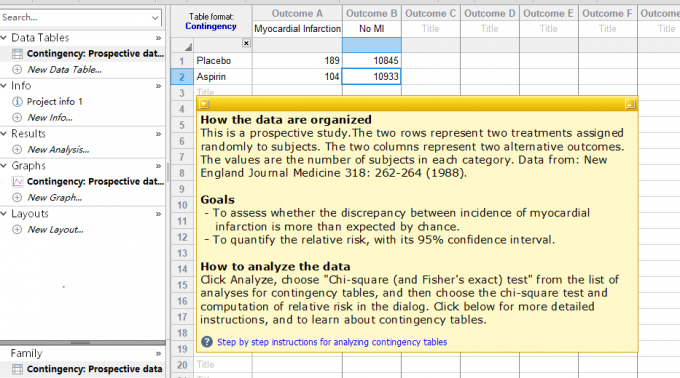Select the Outcome B column header
The image size is (680, 378).
(372, 13)
